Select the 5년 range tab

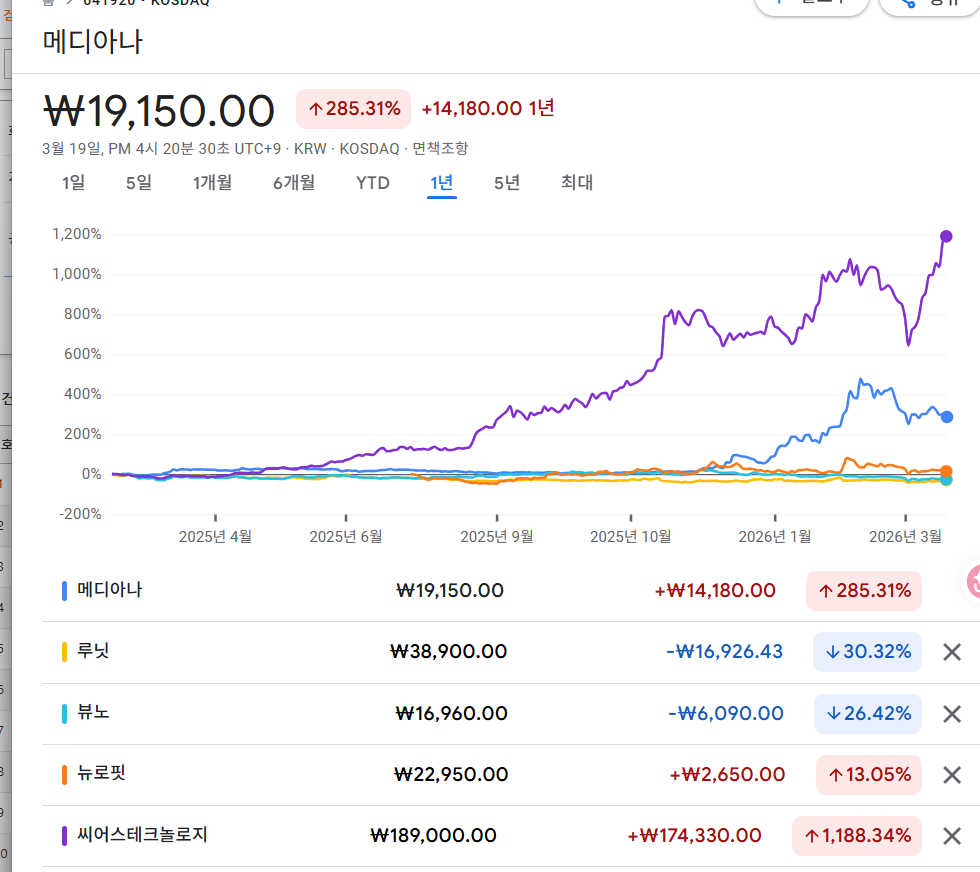[x=507, y=183]
